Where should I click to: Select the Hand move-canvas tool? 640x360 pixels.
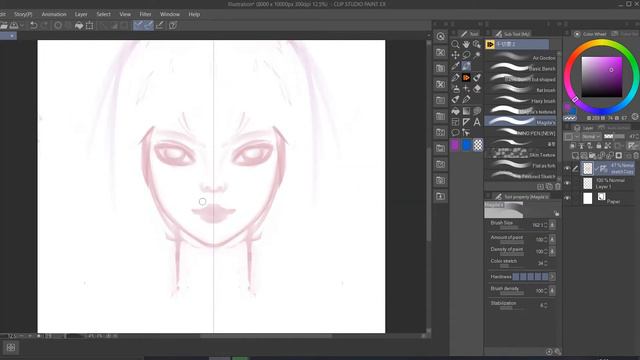466,44
